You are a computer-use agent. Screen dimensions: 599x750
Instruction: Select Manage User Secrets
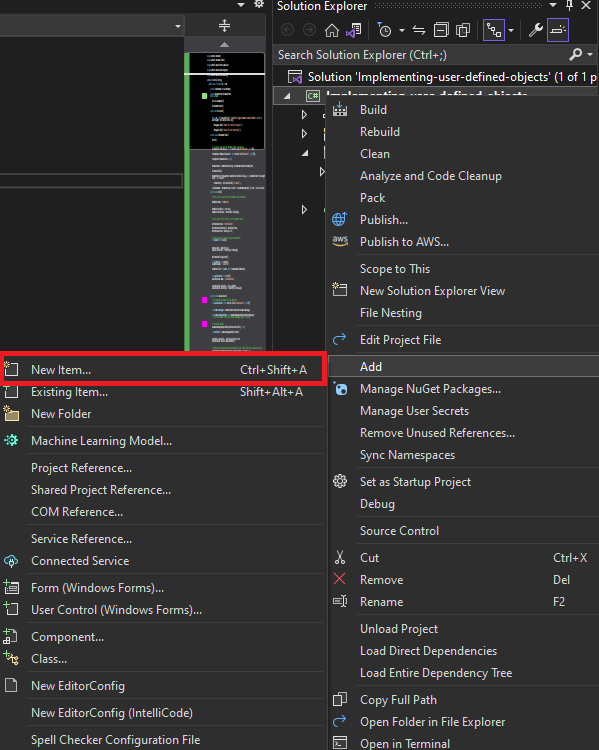pyautogui.click(x=414, y=411)
